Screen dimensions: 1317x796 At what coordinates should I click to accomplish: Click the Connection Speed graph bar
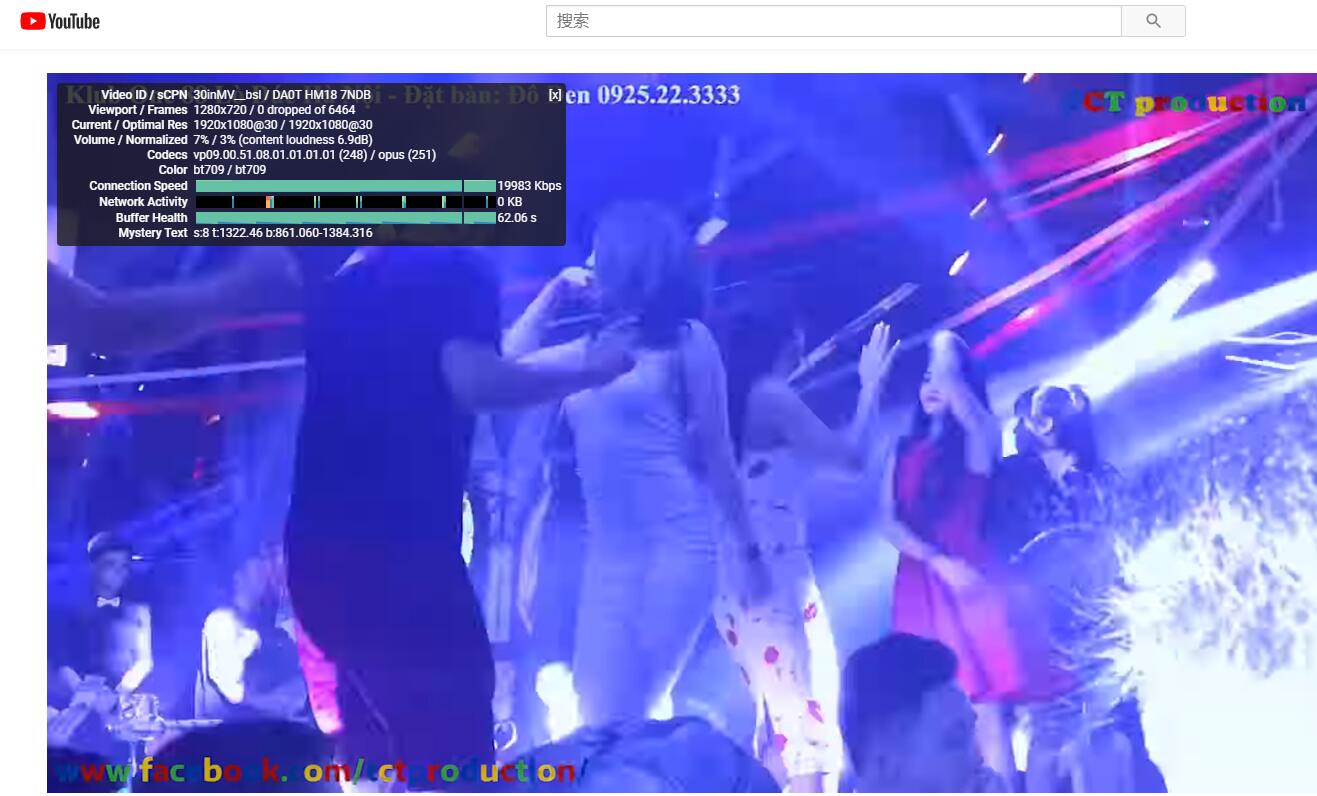point(345,186)
